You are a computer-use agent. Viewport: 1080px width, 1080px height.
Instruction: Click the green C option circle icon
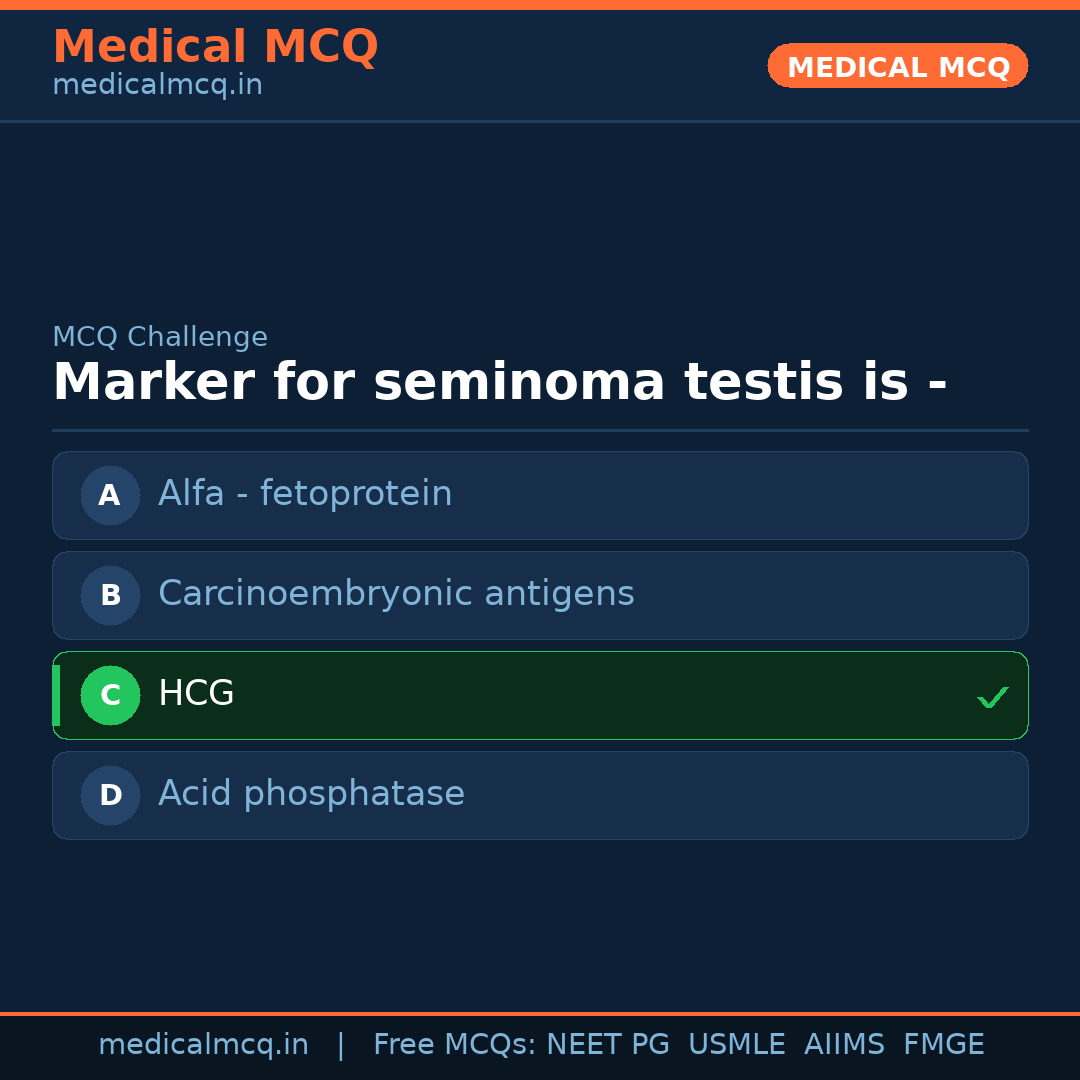[110, 695]
